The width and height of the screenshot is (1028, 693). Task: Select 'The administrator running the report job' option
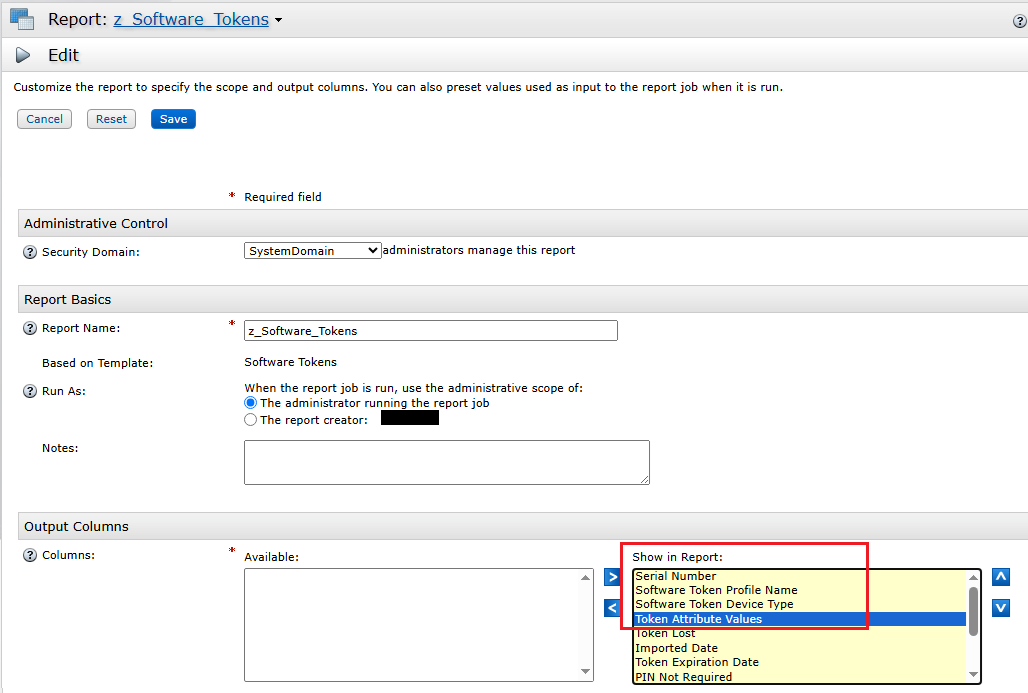pyautogui.click(x=250, y=403)
